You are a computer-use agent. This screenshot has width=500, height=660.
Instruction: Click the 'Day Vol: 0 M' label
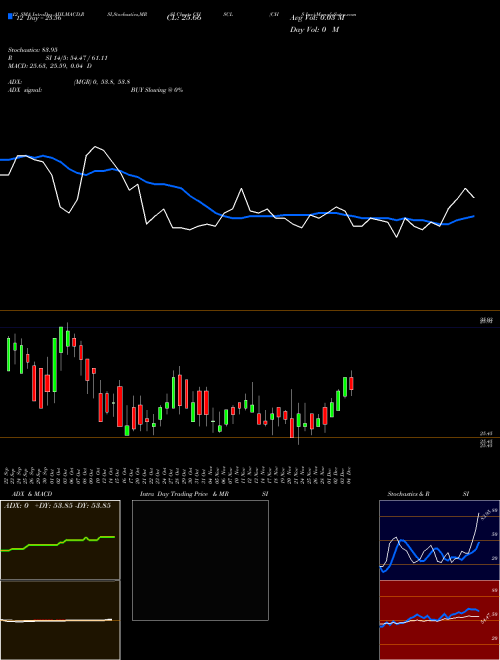[314, 29]
